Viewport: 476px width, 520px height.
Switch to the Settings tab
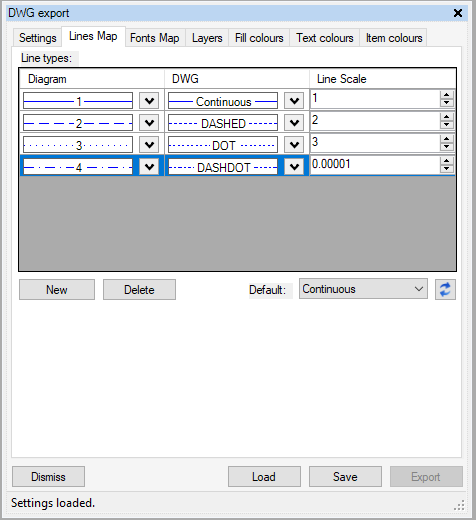coord(38,38)
